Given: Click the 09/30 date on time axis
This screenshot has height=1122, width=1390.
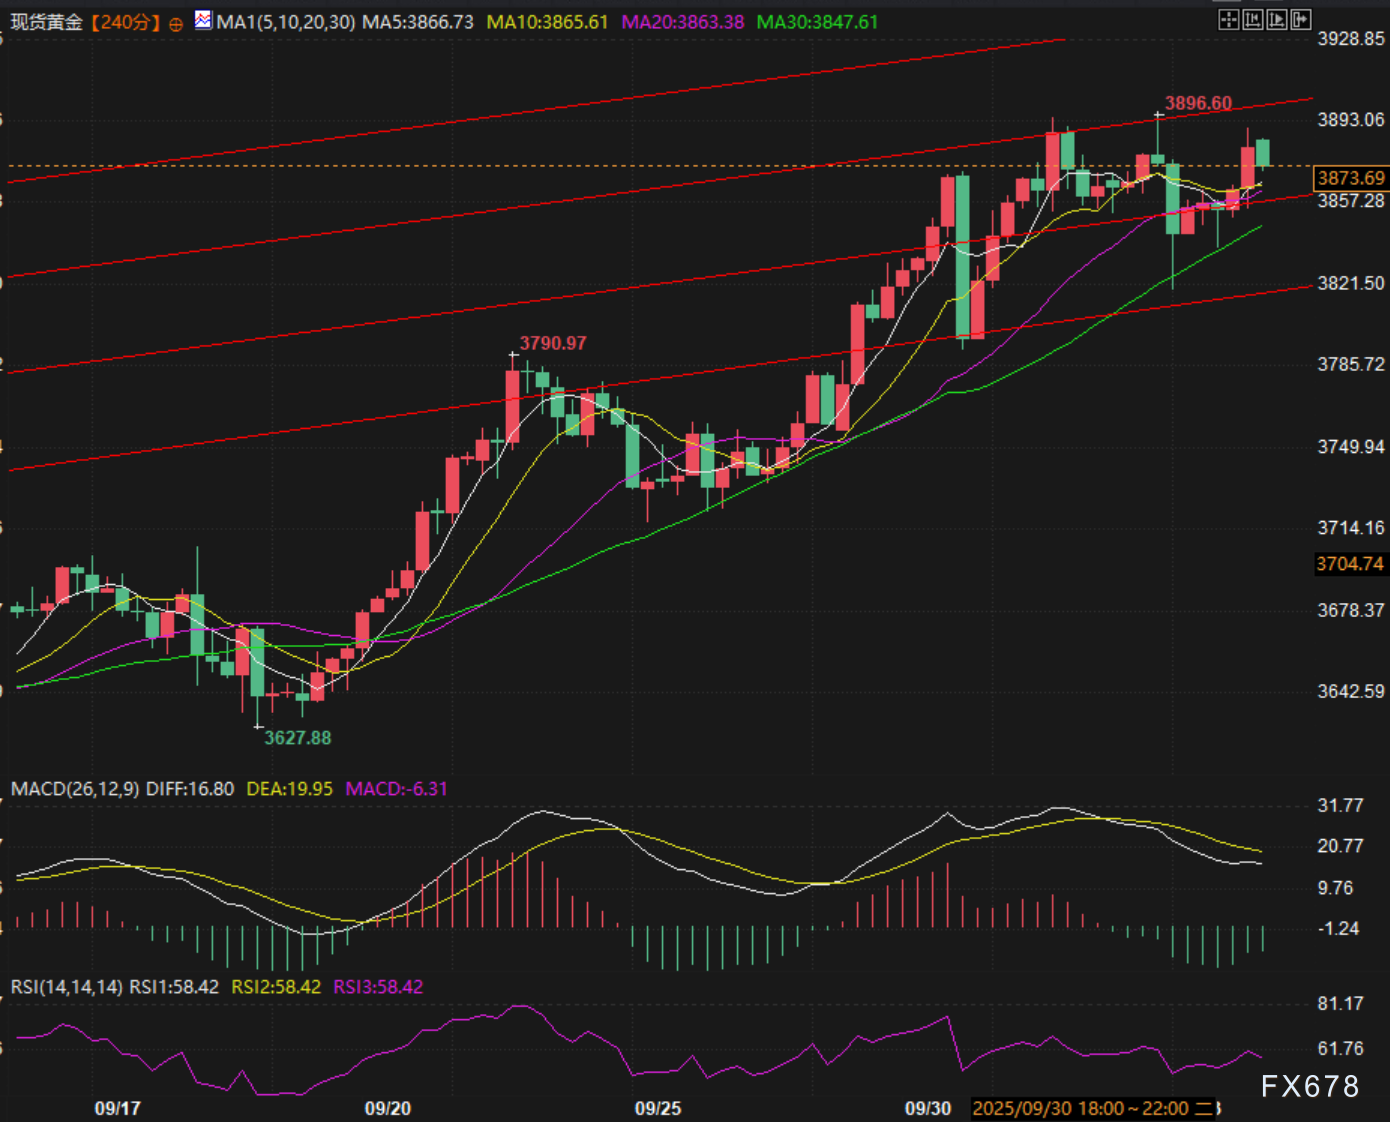Looking at the screenshot, I should [928, 1109].
